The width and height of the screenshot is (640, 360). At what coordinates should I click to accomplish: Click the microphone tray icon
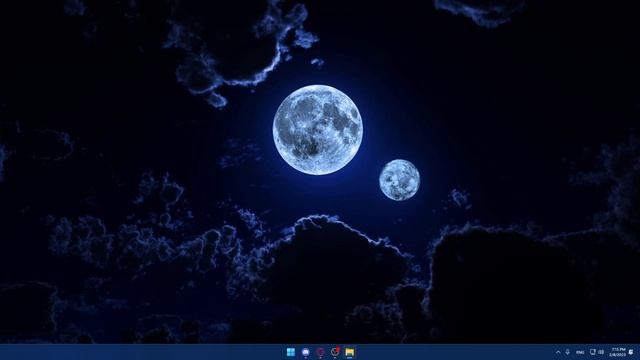[x=567, y=352]
